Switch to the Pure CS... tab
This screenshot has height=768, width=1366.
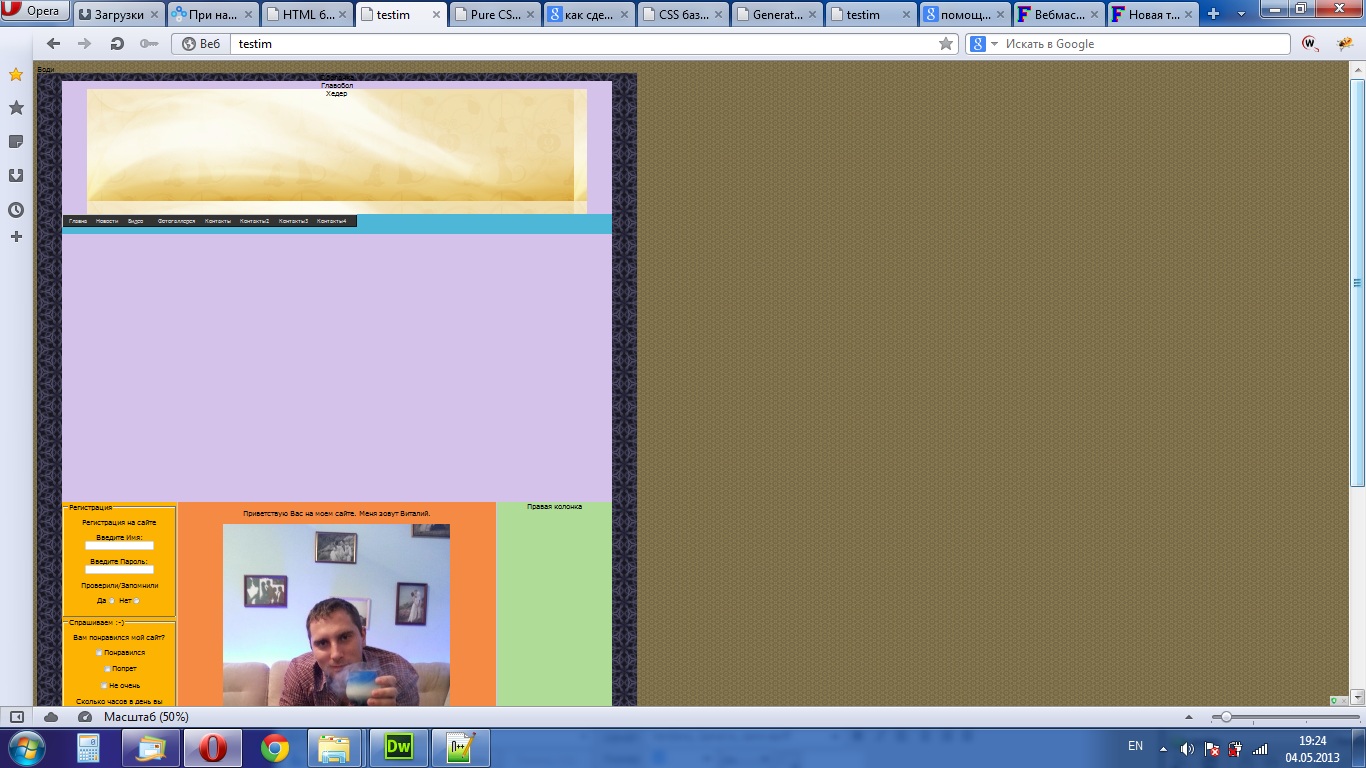tap(494, 14)
